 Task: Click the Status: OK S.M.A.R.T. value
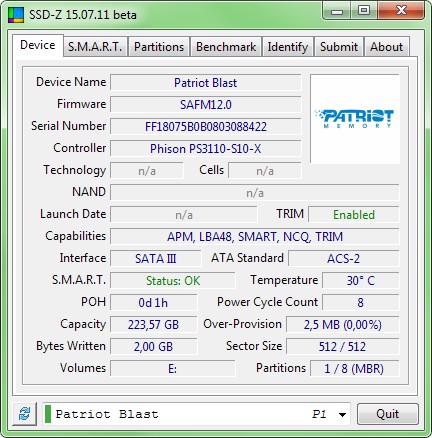[x=173, y=281]
